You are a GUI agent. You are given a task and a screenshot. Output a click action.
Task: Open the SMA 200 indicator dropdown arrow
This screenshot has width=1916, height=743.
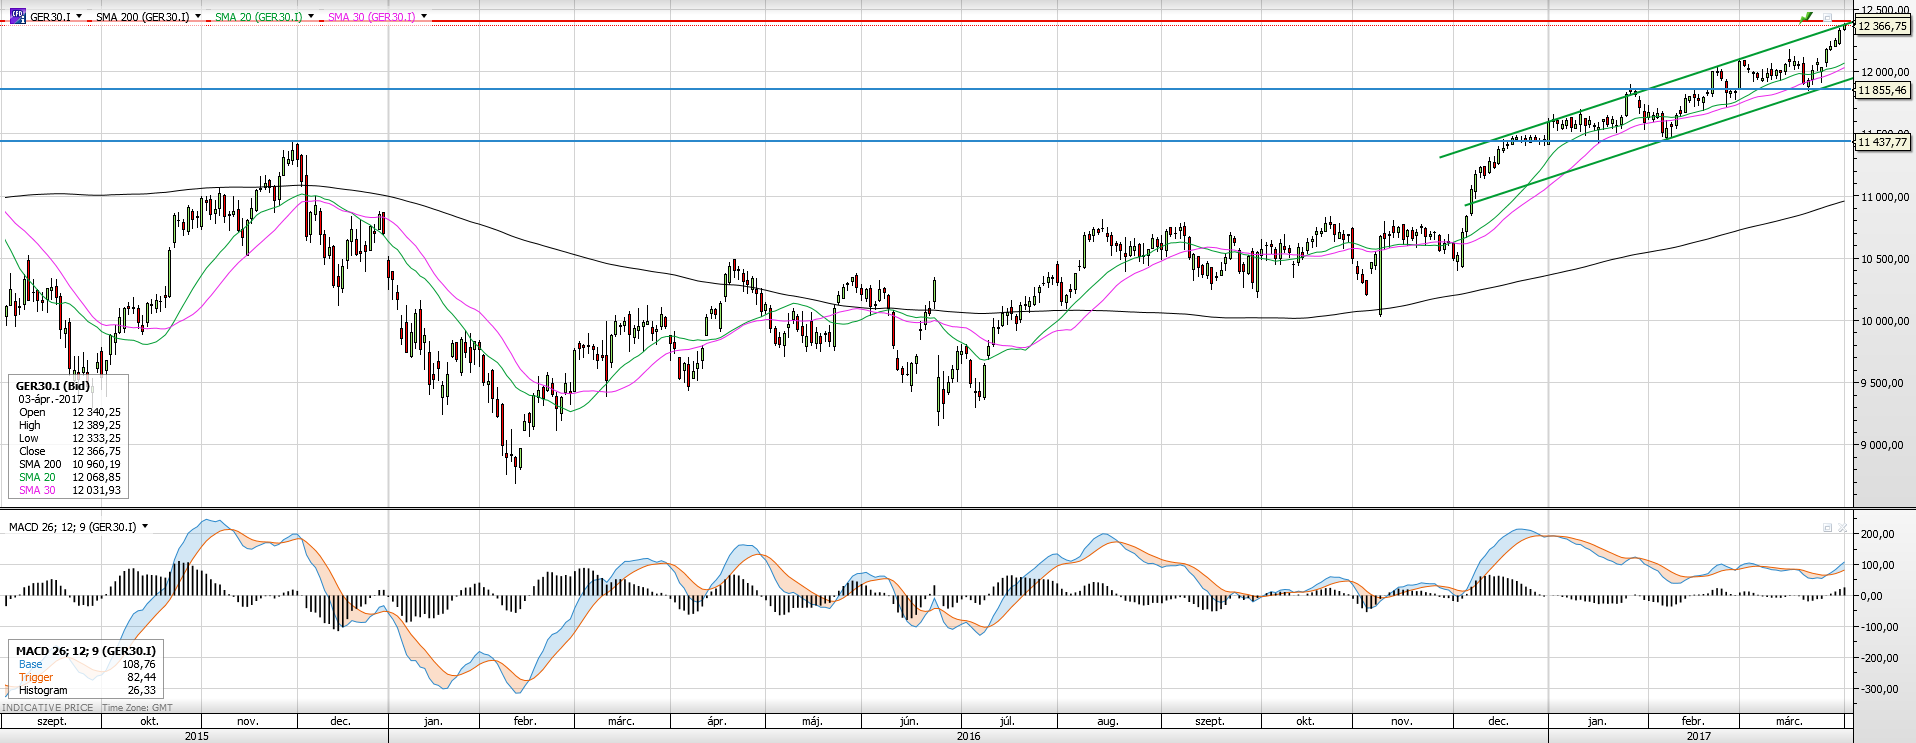[x=198, y=17]
